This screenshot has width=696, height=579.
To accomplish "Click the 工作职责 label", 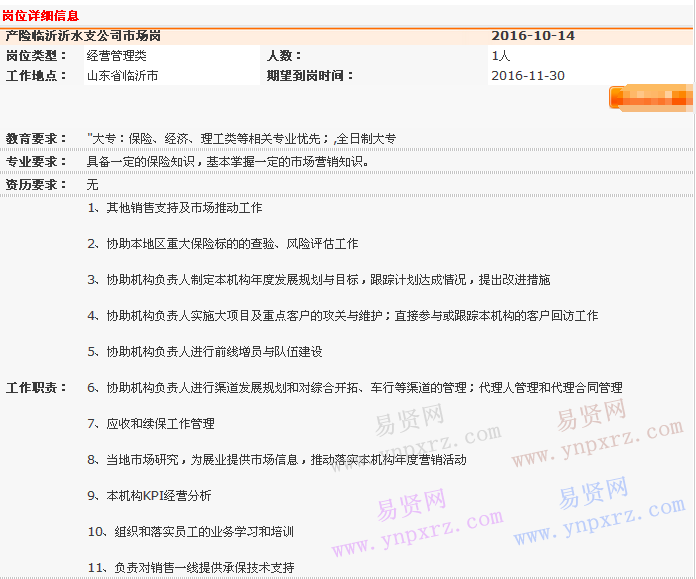I will pyautogui.click(x=36, y=388).
